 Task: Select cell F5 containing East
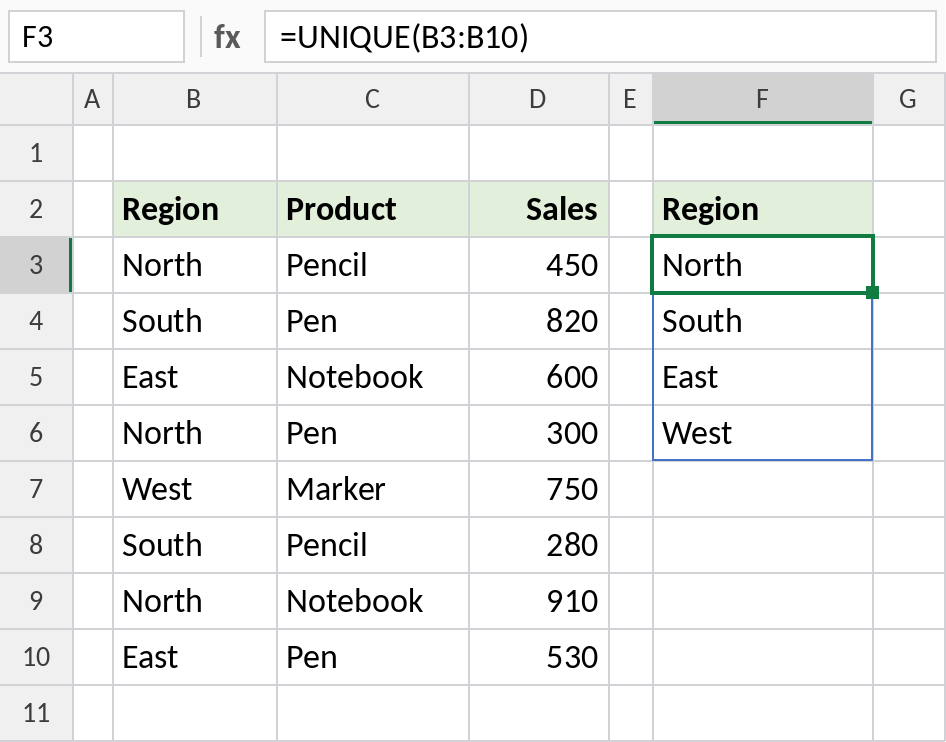(763, 377)
